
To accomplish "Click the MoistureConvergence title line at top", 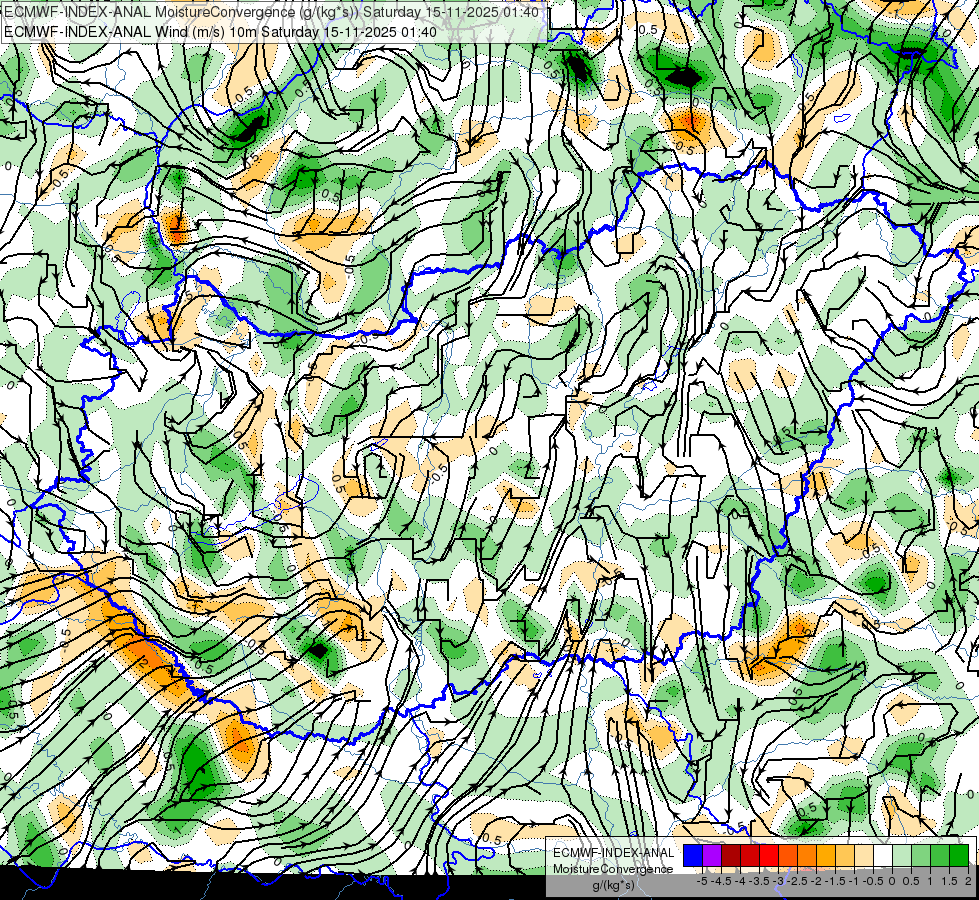I will 270,12.
